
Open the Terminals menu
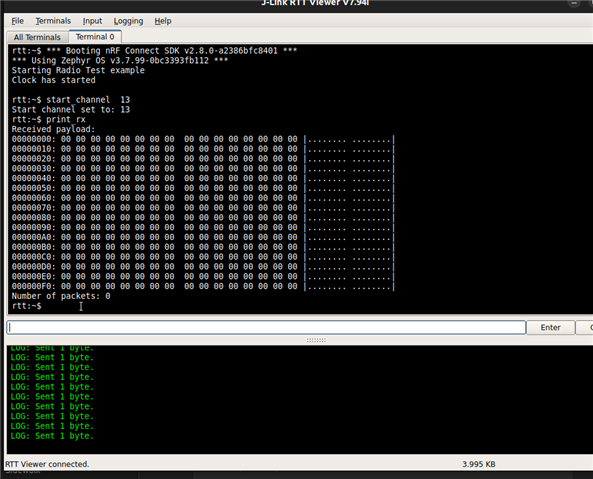click(x=53, y=21)
